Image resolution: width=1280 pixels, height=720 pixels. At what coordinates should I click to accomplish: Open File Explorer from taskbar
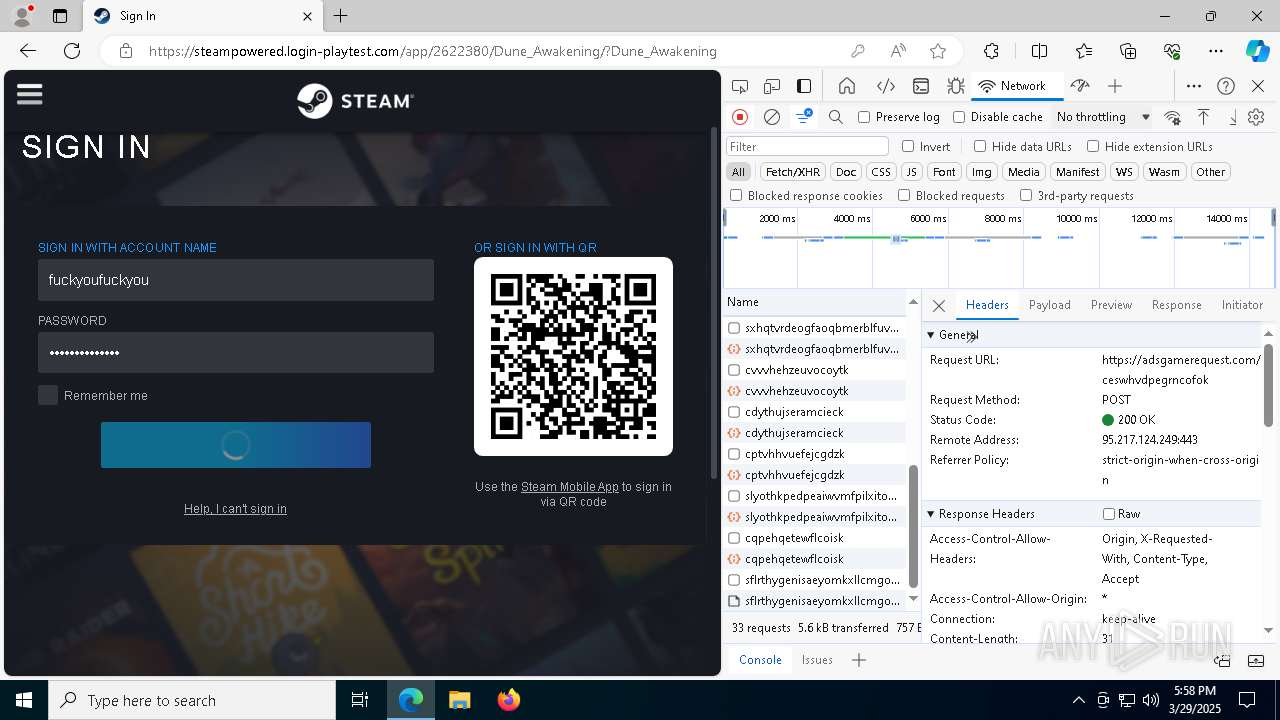pos(459,700)
